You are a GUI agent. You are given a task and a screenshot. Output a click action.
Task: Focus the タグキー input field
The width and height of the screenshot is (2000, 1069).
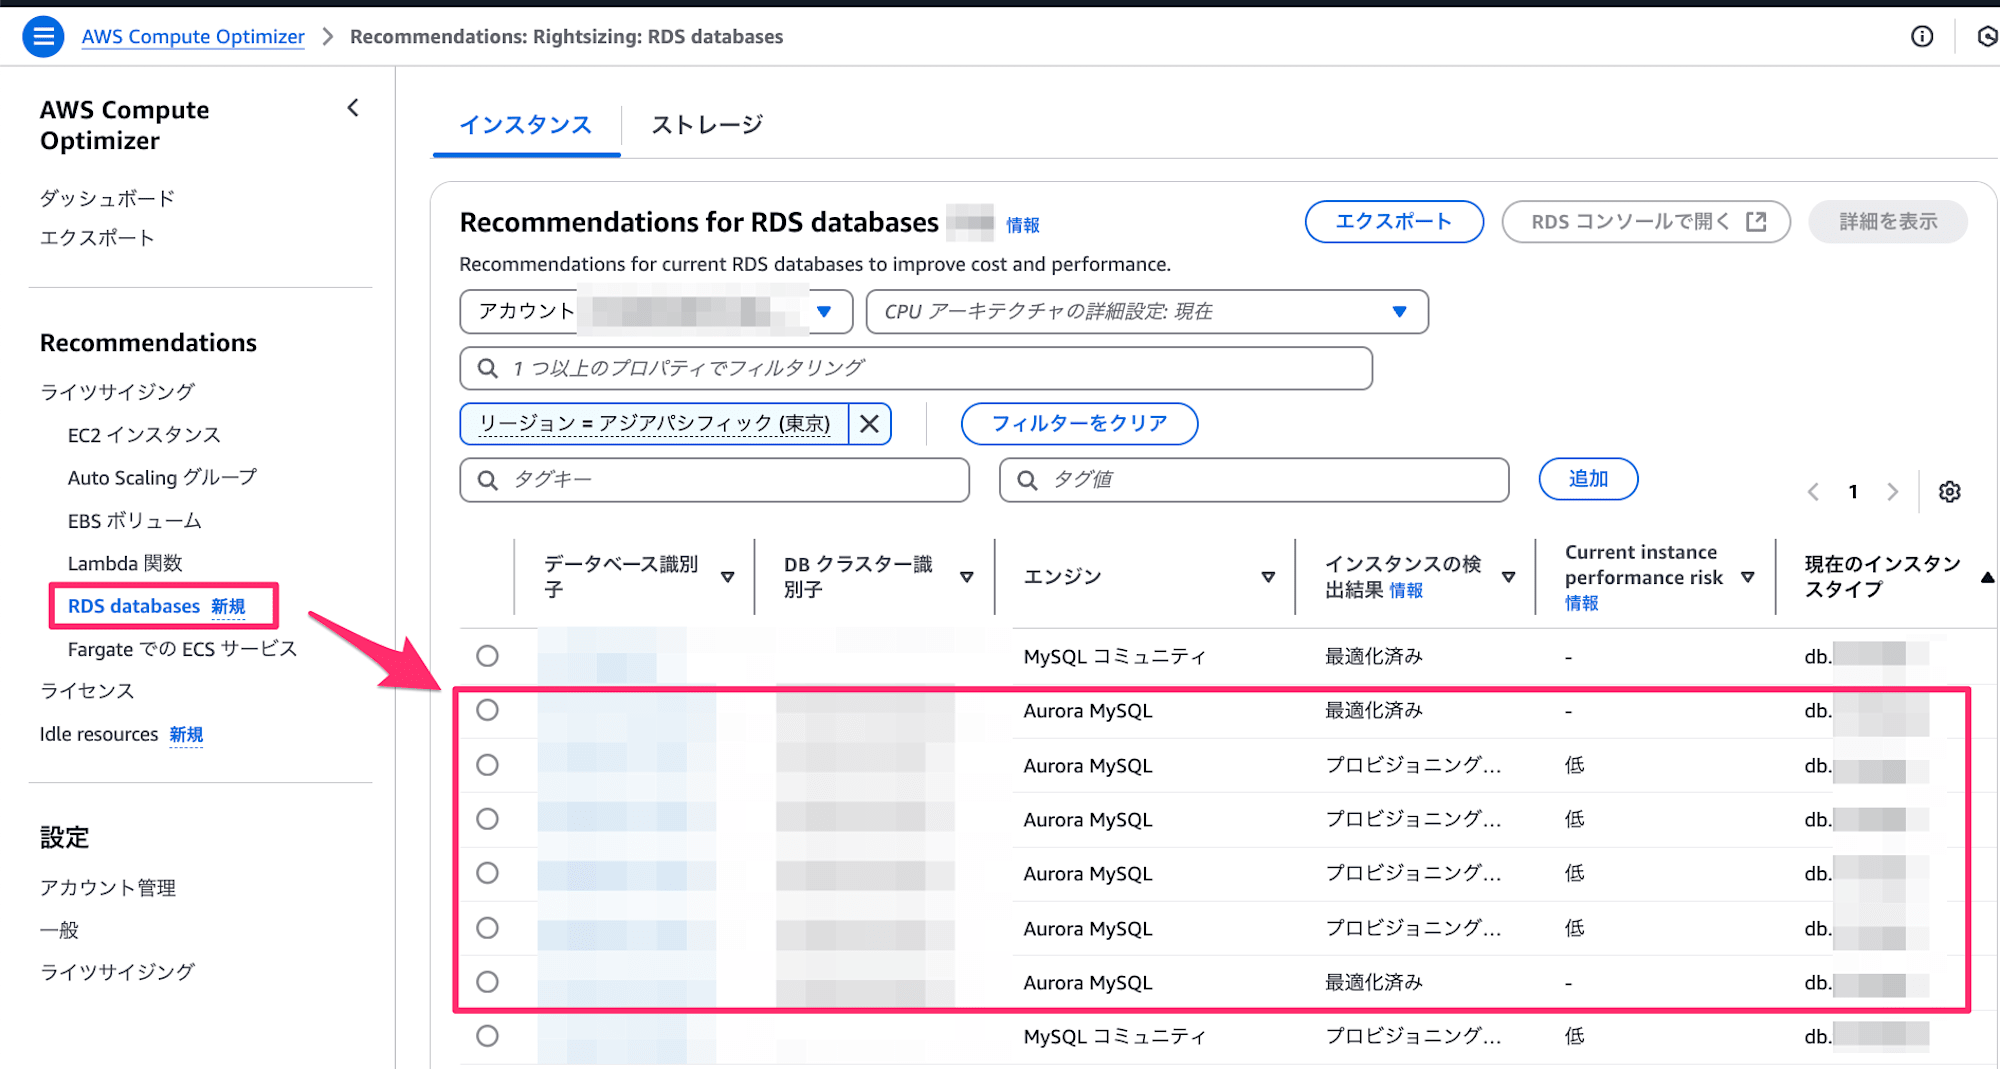(x=715, y=480)
